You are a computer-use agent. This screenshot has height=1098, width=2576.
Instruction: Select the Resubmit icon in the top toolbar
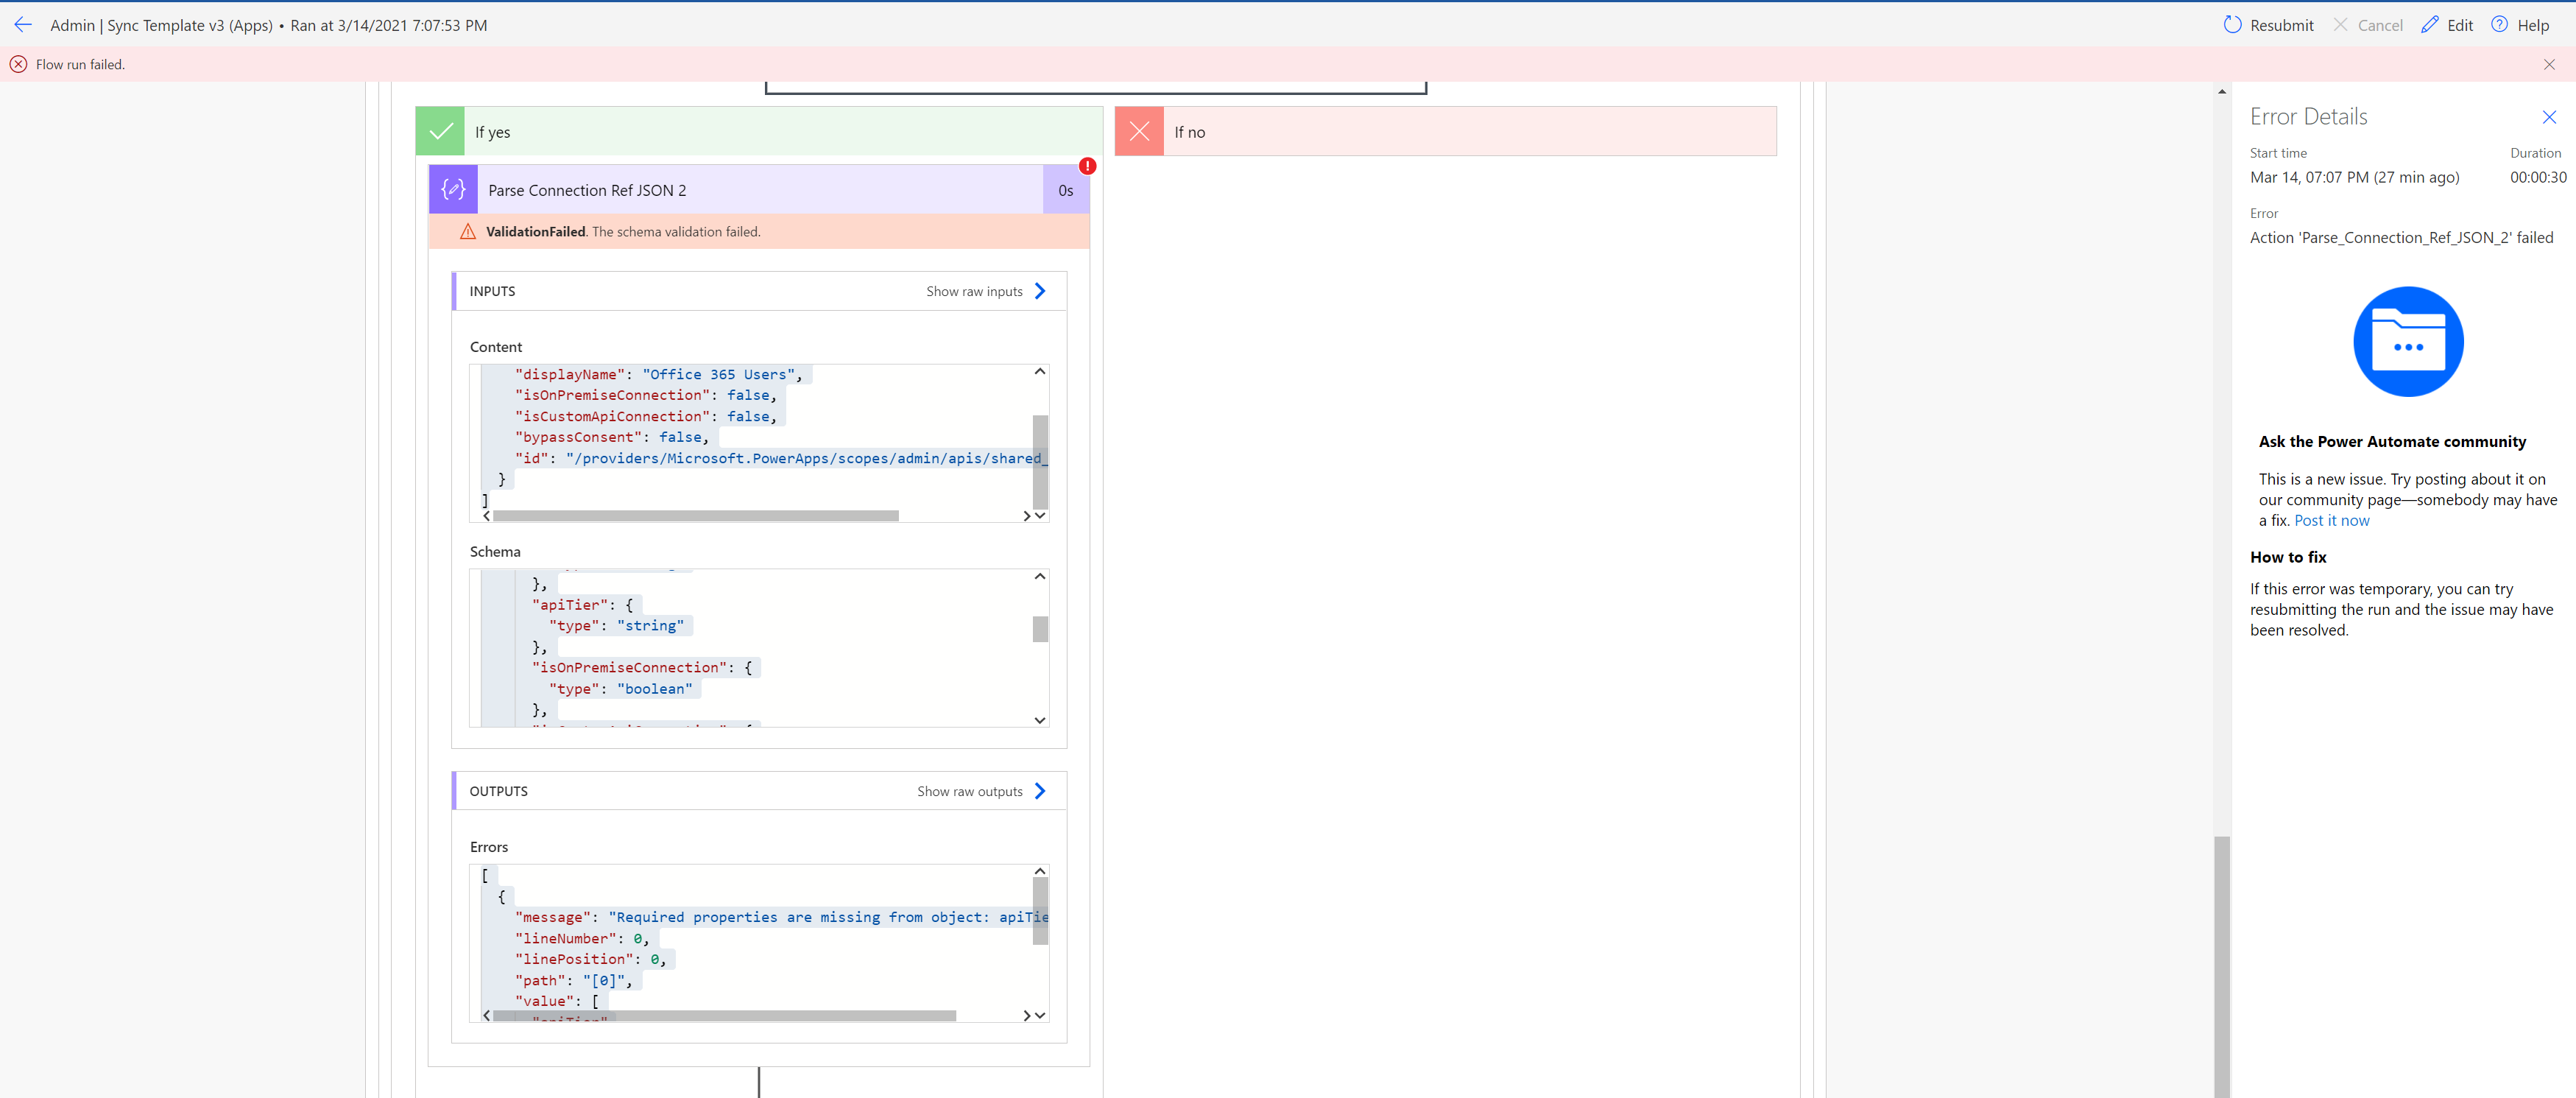pyautogui.click(x=2232, y=24)
